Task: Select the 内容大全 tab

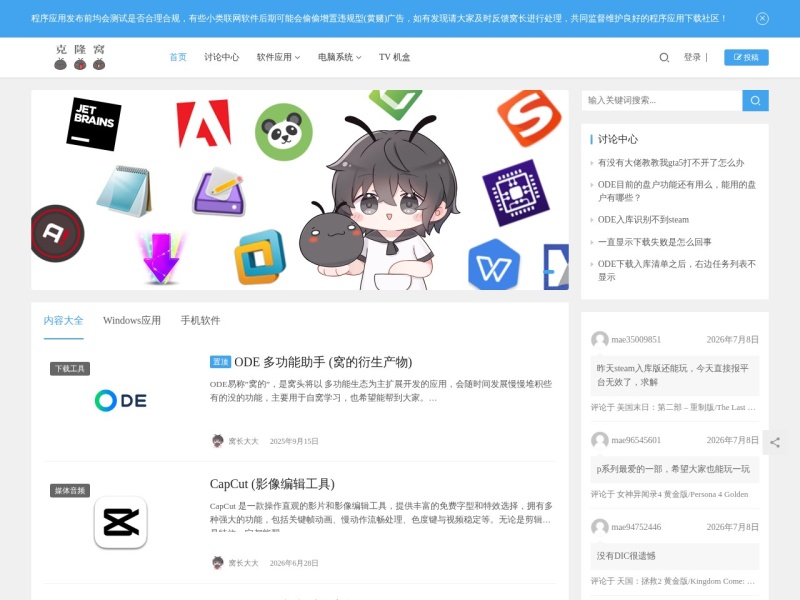Action: click(x=63, y=320)
